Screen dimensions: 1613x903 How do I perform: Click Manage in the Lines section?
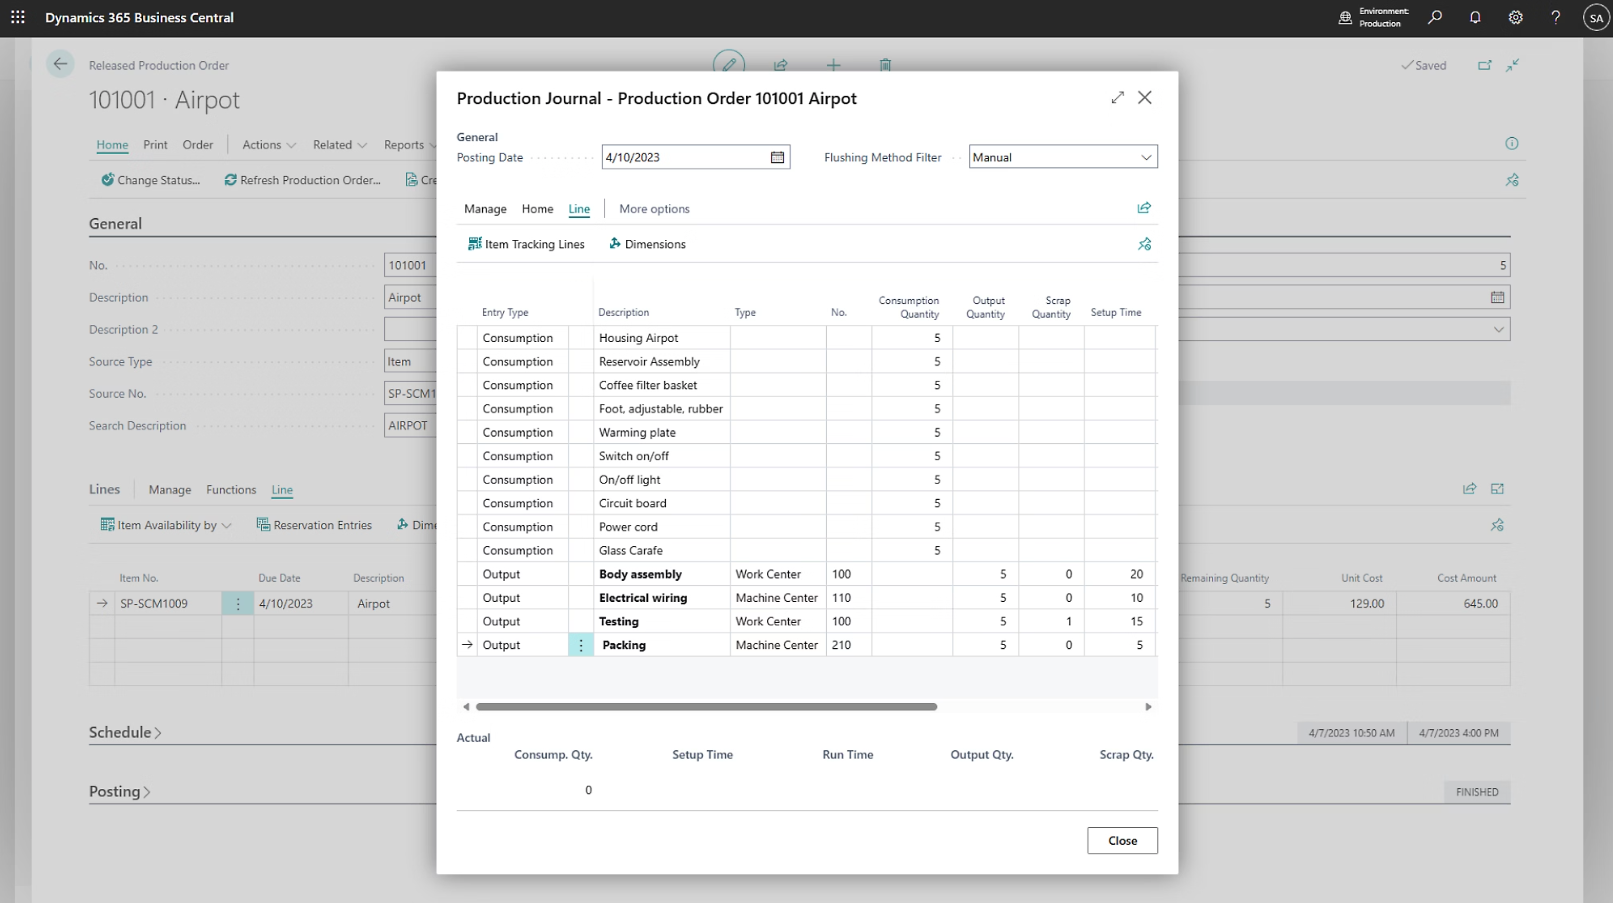click(x=170, y=490)
